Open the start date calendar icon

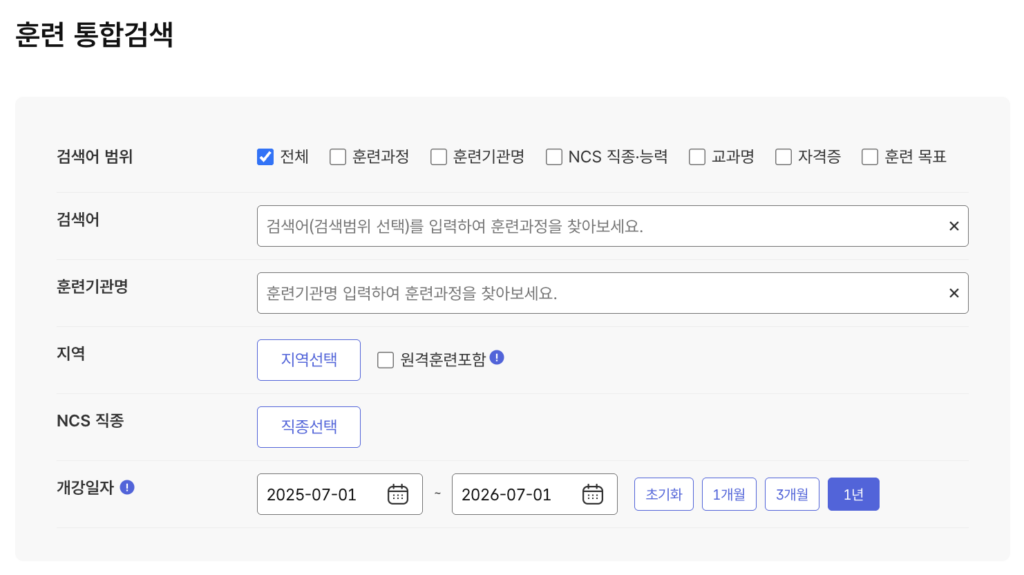(x=398, y=494)
